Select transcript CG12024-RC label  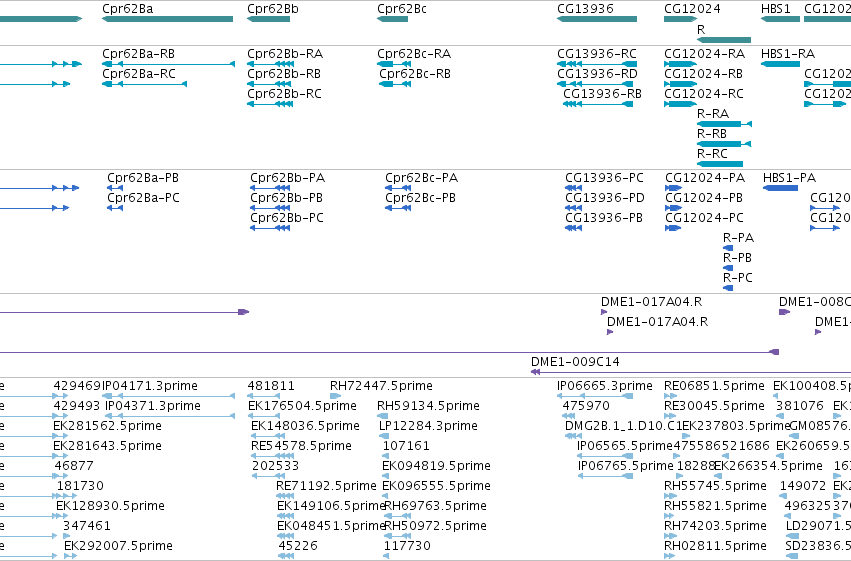[704, 94]
